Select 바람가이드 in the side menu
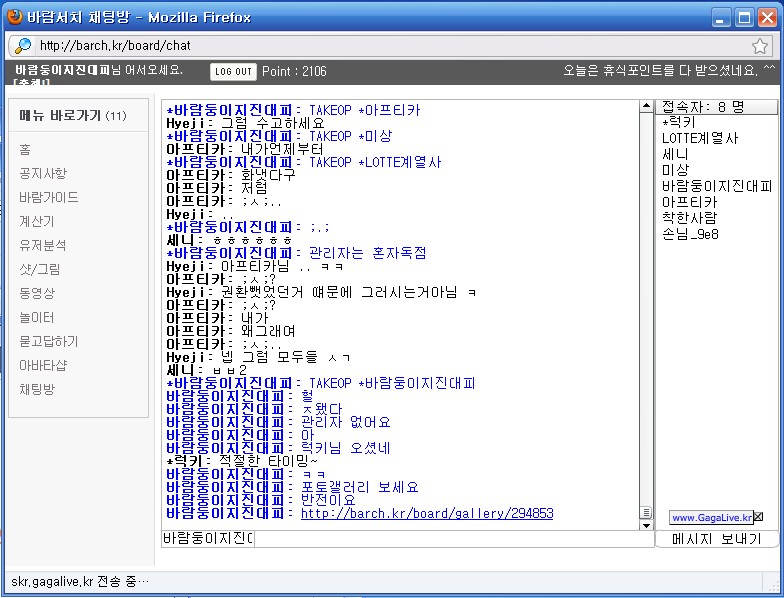 [x=48, y=197]
